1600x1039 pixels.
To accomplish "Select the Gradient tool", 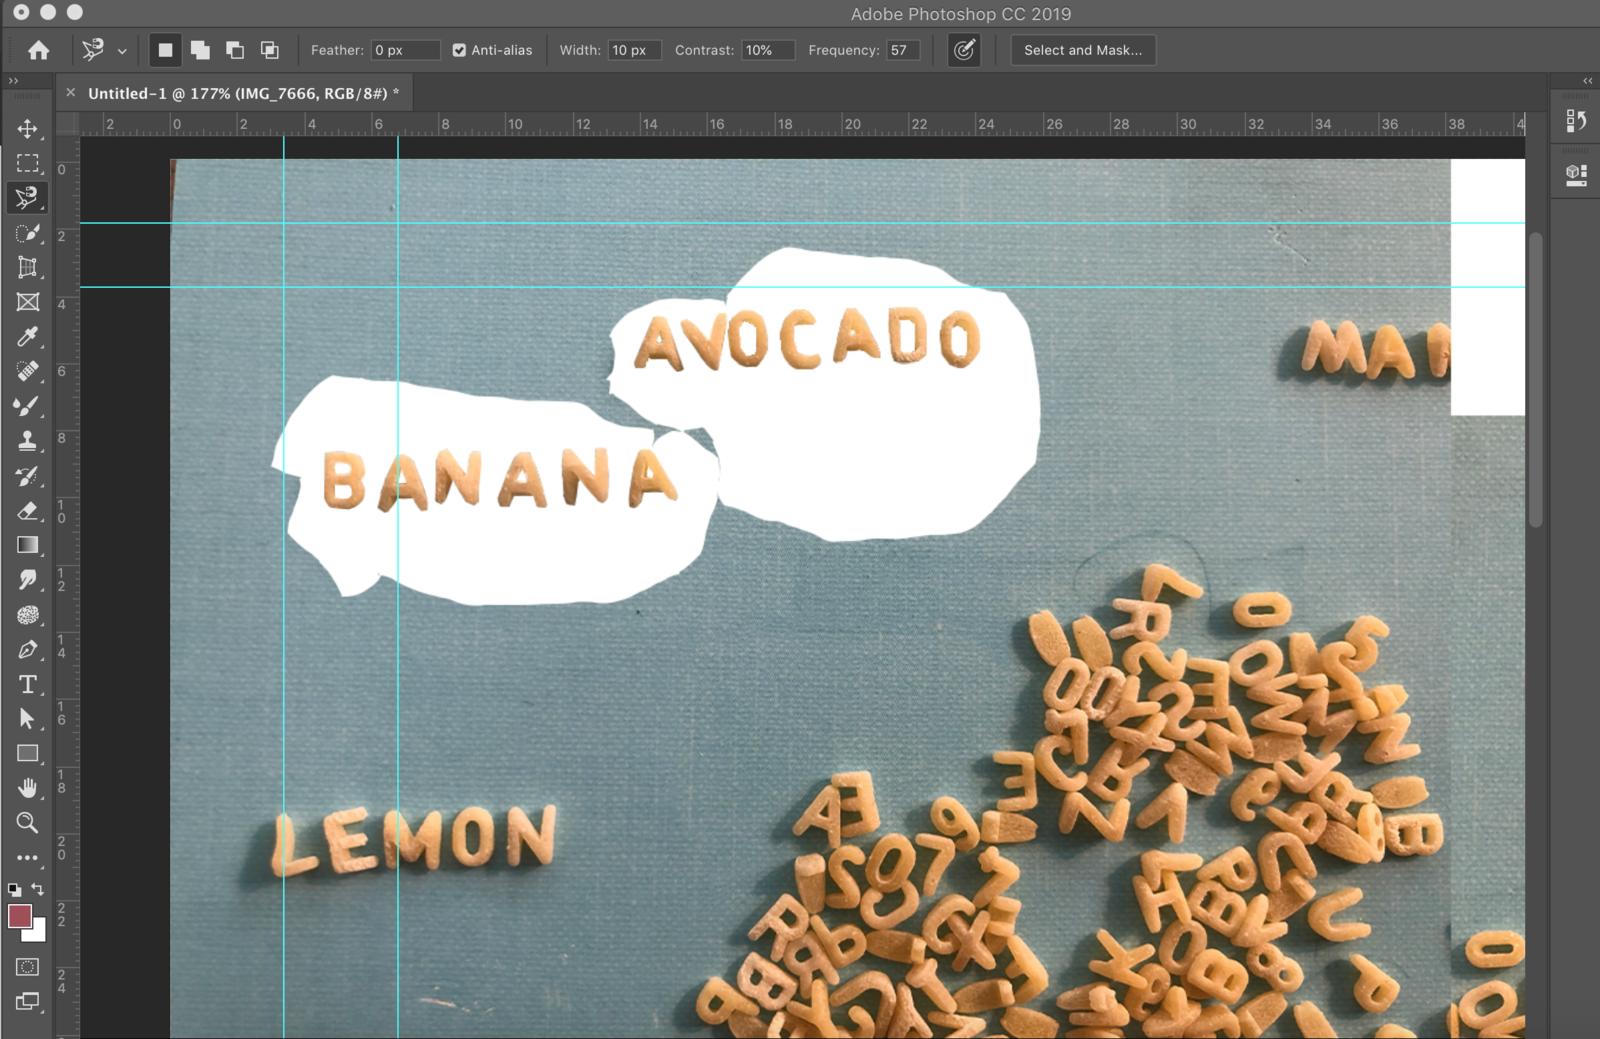I will point(28,545).
